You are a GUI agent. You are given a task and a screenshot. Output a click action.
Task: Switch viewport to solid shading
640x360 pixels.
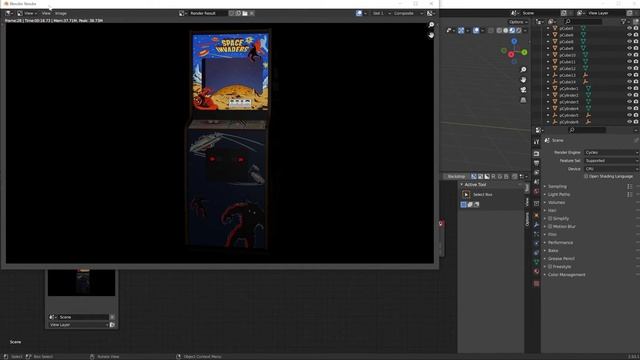[x=506, y=31]
